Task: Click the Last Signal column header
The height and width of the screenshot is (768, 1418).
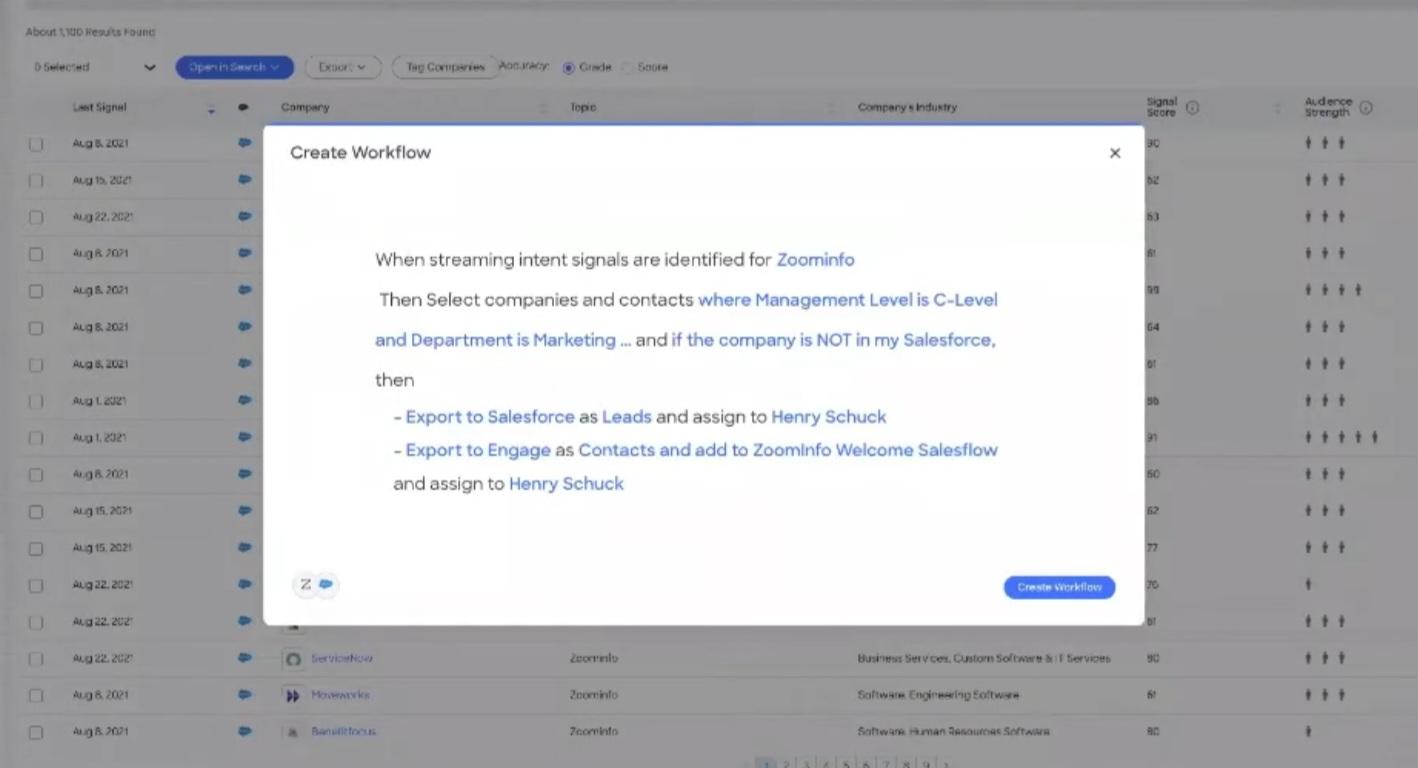Action: coord(100,107)
